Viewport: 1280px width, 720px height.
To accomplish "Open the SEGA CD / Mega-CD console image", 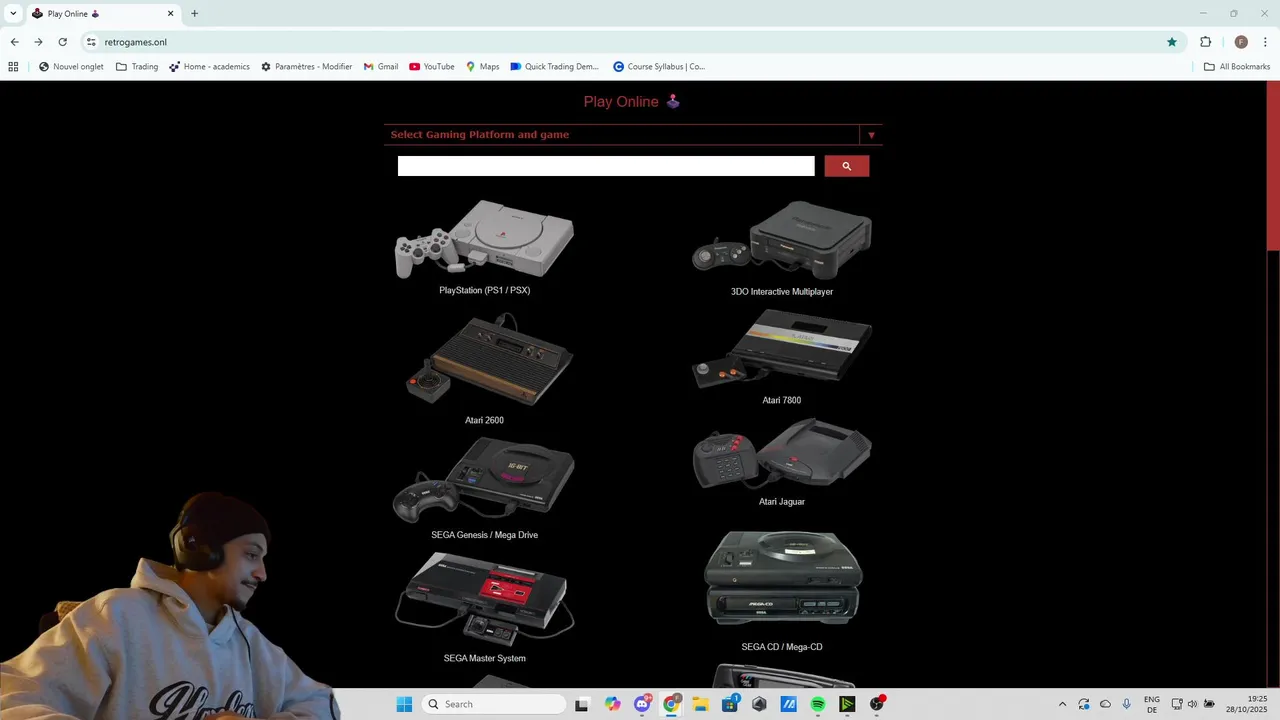I will 782,580.
